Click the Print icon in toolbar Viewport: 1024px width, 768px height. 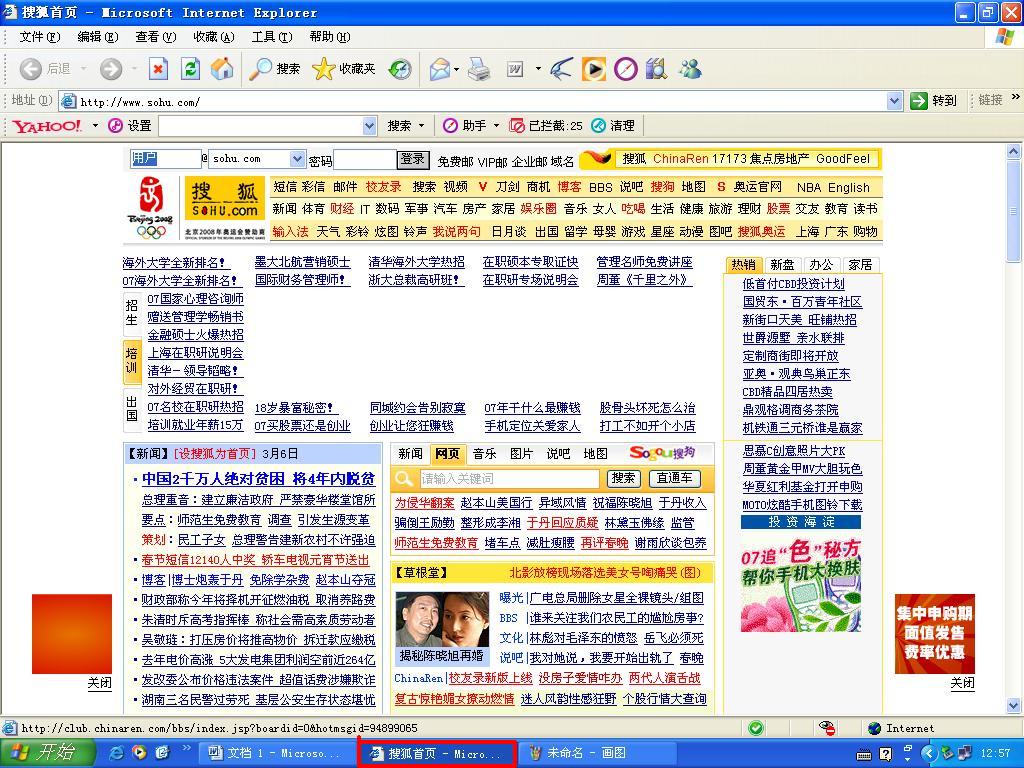479,69
